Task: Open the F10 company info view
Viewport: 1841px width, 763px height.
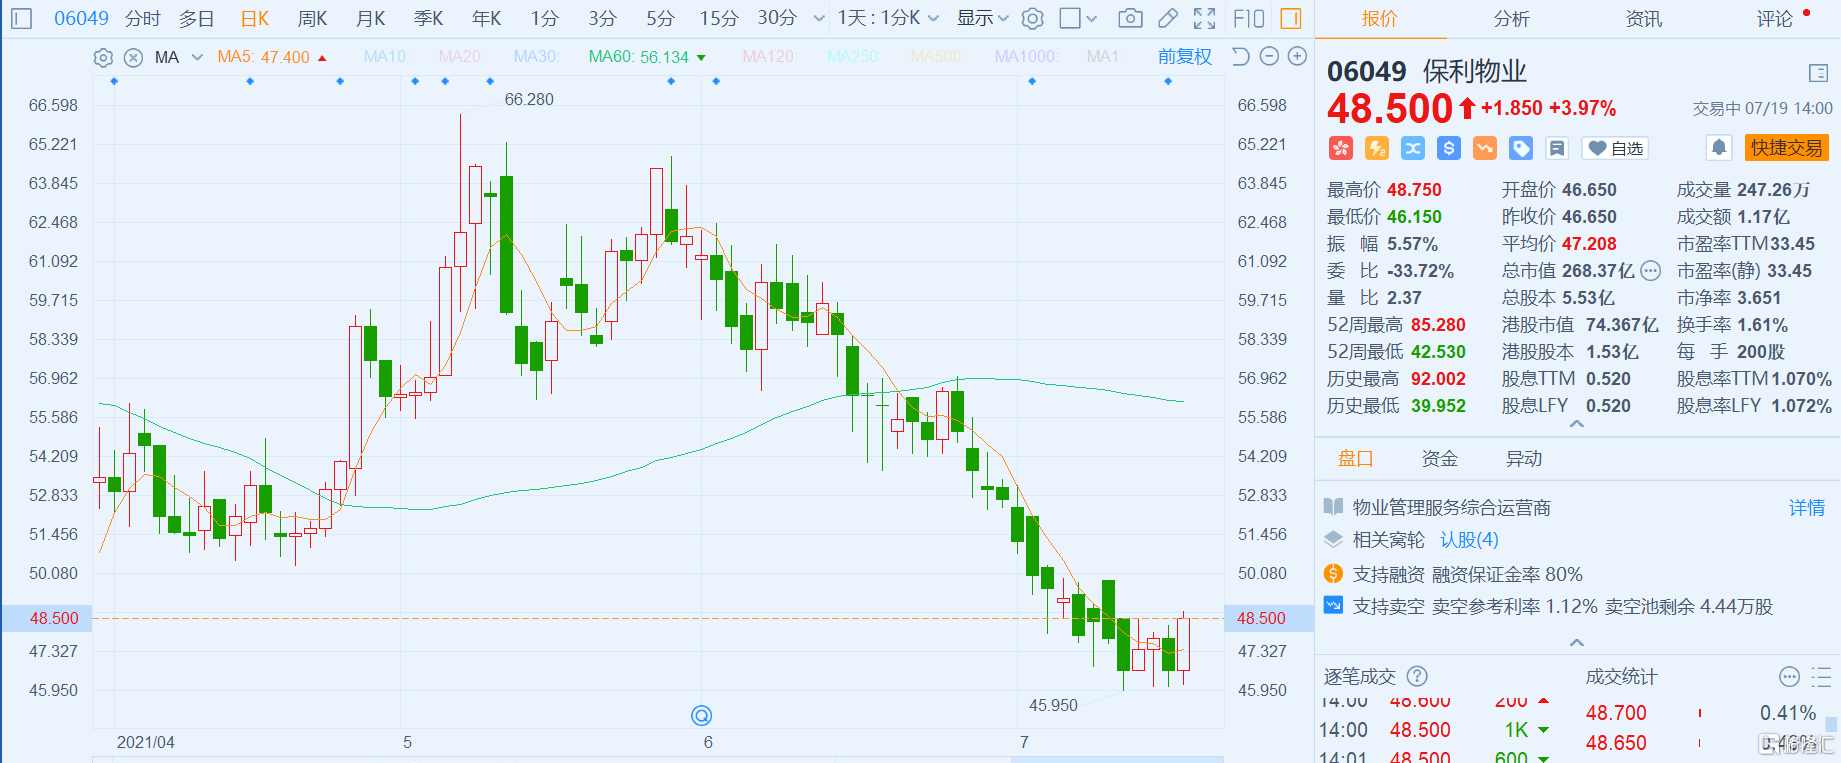Action: point(1248,18)
